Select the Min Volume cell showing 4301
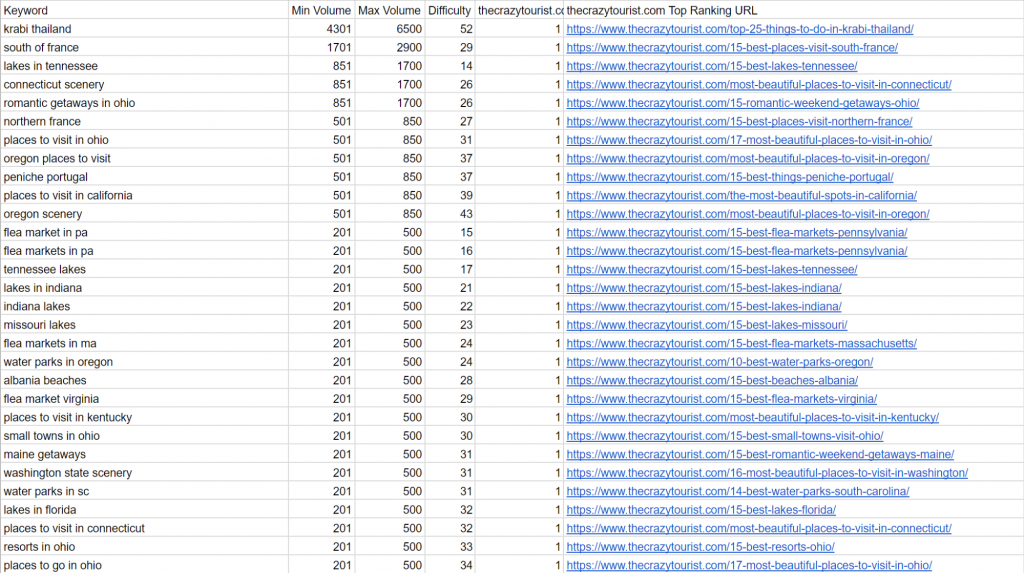Screen dimensions: 1024x573 pos(321,29)
